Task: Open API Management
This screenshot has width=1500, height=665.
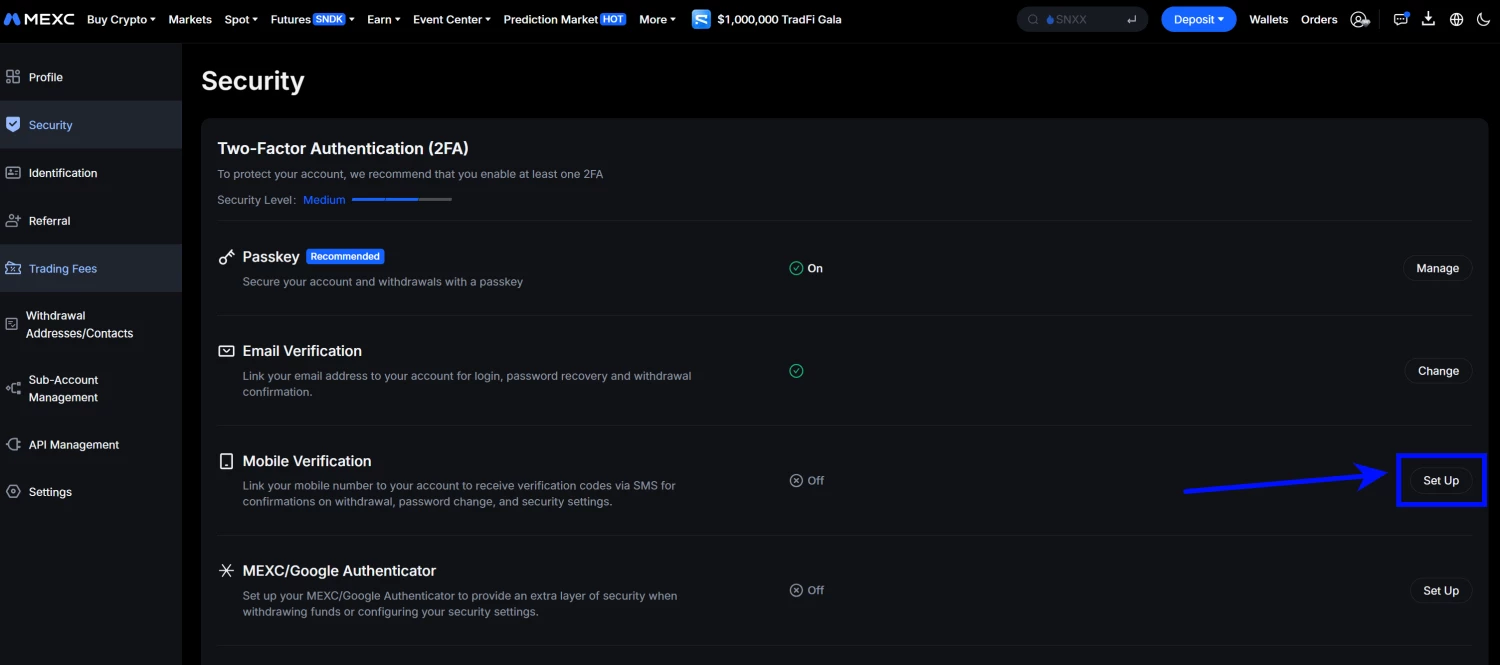Action: pyautogui.click(x=91, y=444)
